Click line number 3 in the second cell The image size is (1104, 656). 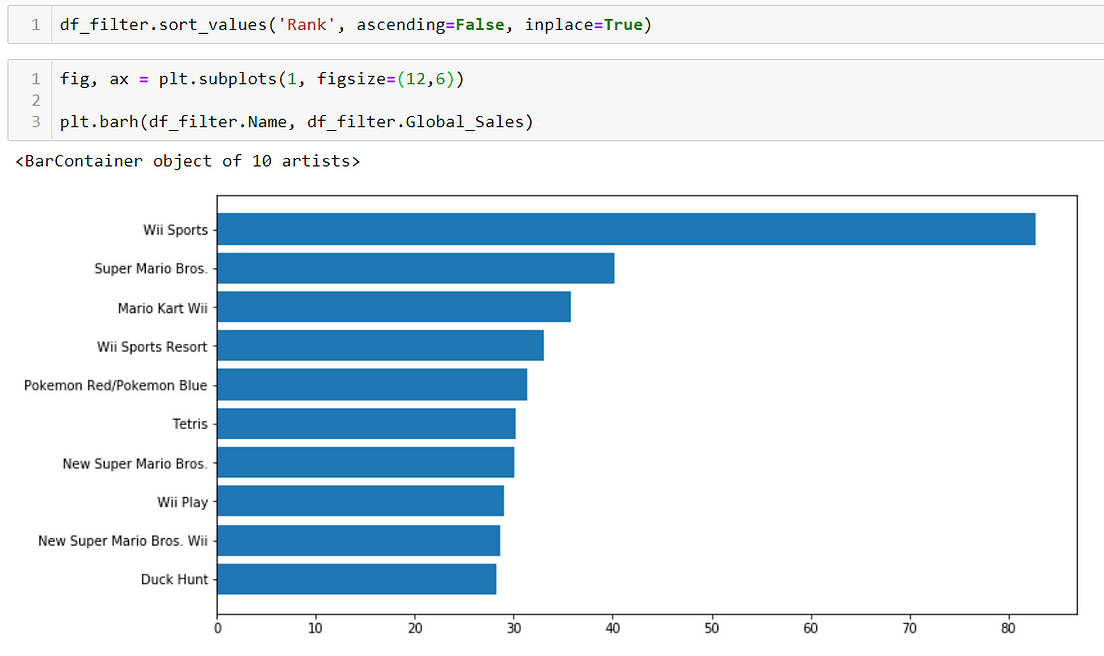coord(36,122)
